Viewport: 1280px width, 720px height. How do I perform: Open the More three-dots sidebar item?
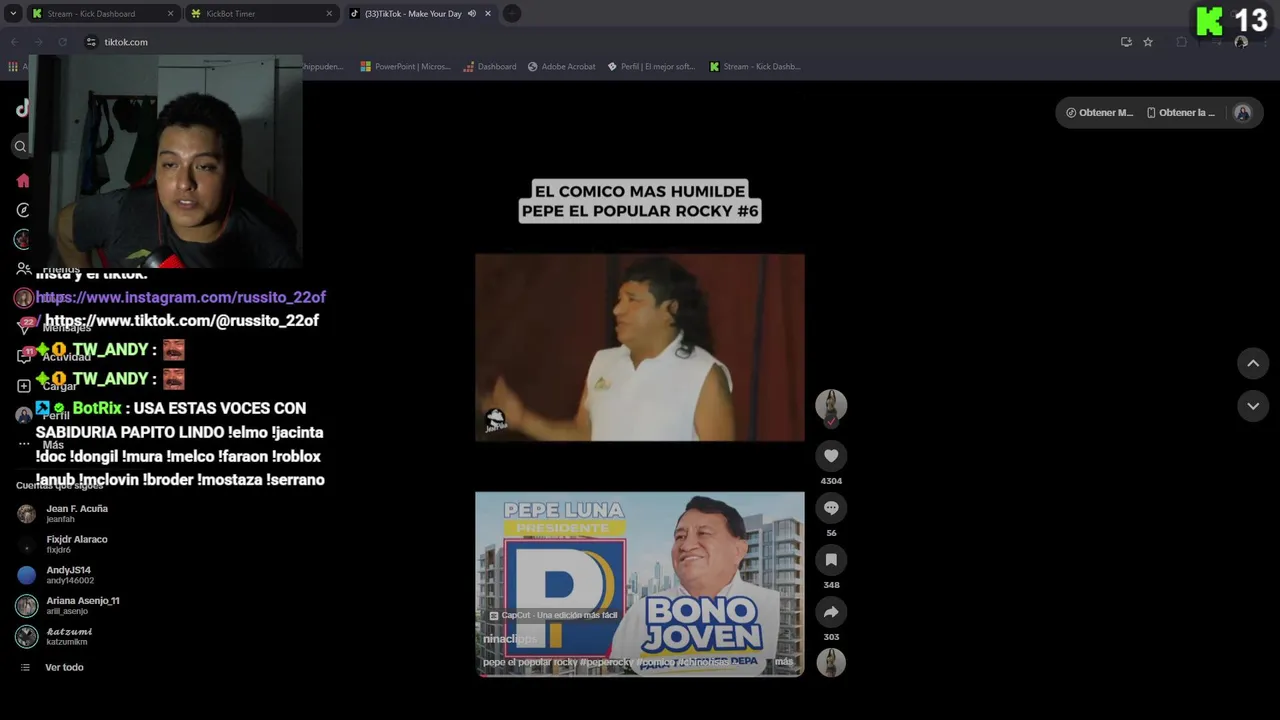23,444
